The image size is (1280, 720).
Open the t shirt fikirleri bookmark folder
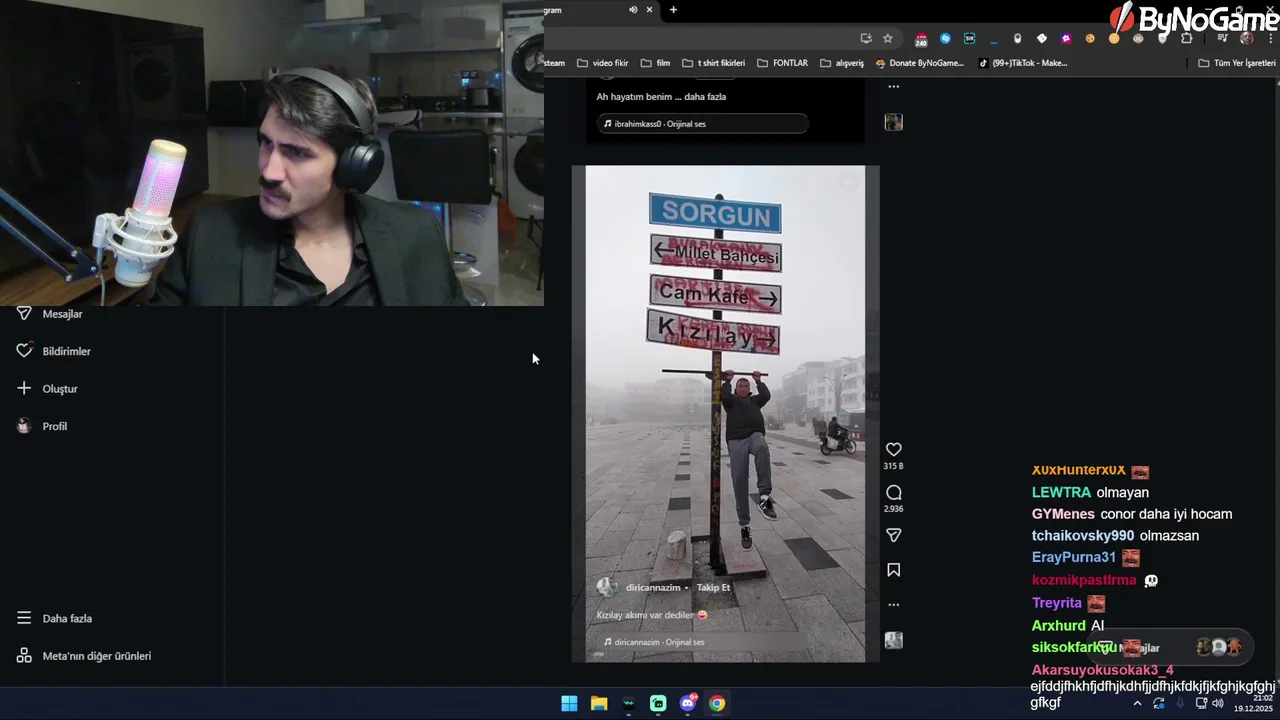tap(713, 63)
